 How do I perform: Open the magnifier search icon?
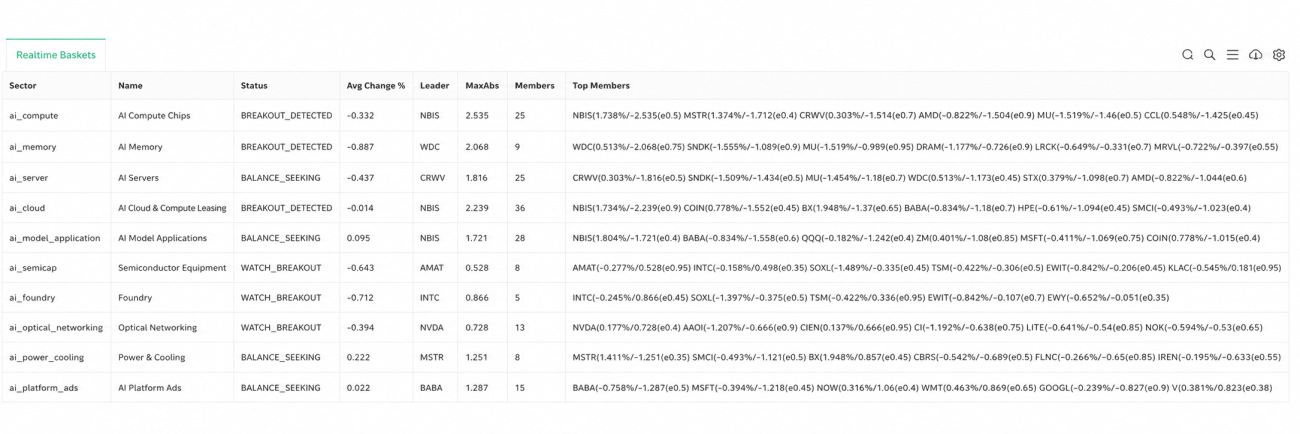(x=1210, y=55)
